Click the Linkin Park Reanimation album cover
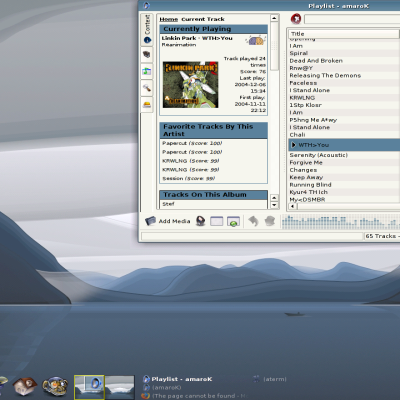Image resolution: width=400 pixels, height=400 pixels. [x=191, y=85]
